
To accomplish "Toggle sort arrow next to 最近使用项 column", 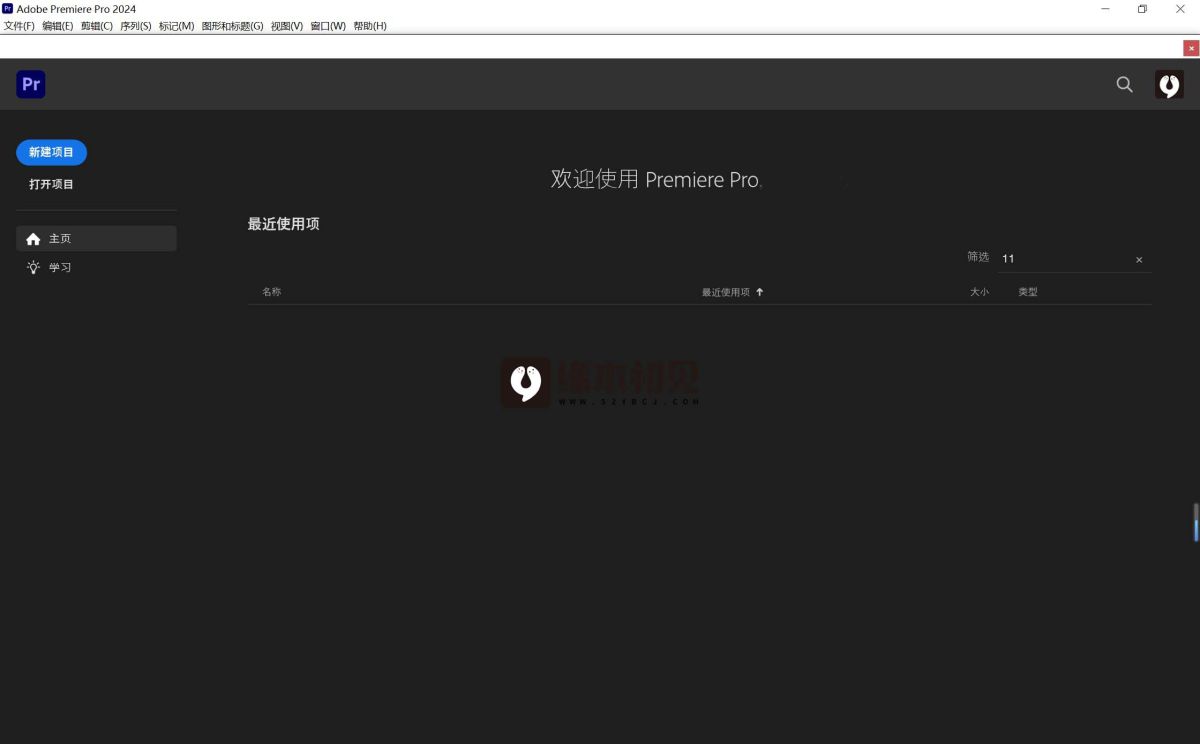I will (x=760, y=292).
